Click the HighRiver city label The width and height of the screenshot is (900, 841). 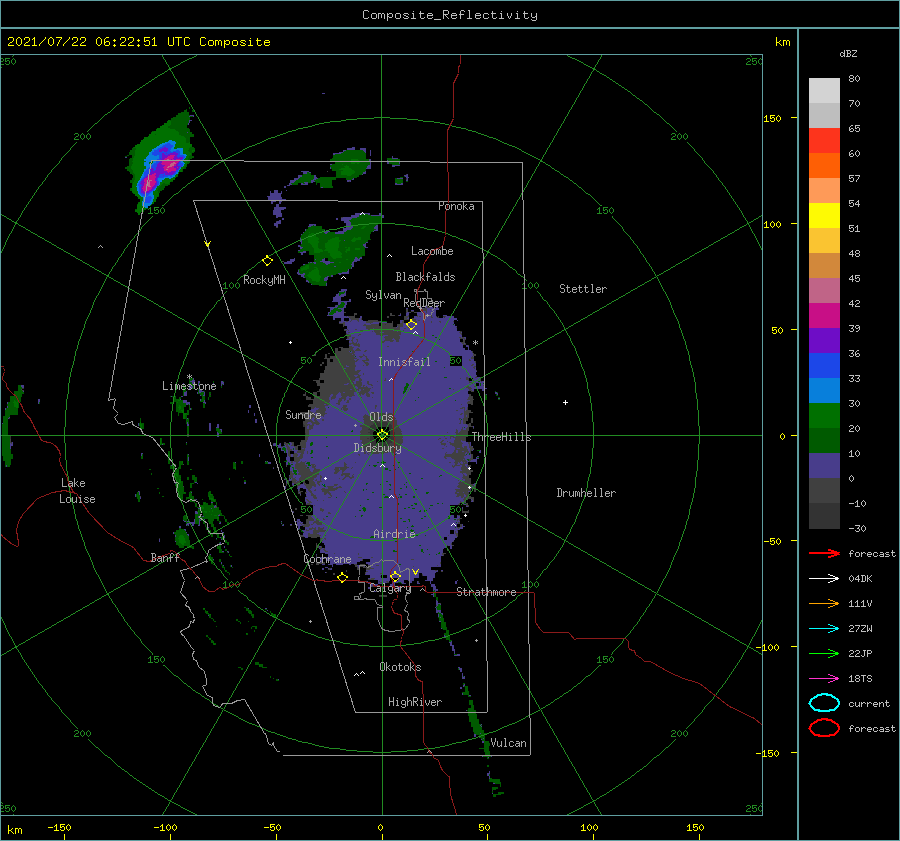[415, 702]
